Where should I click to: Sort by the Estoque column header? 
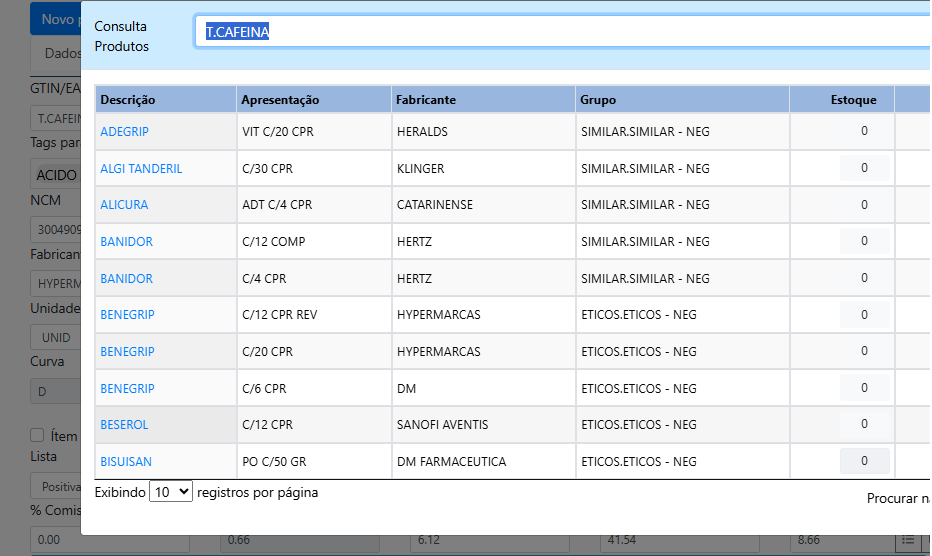click(853, 100)
